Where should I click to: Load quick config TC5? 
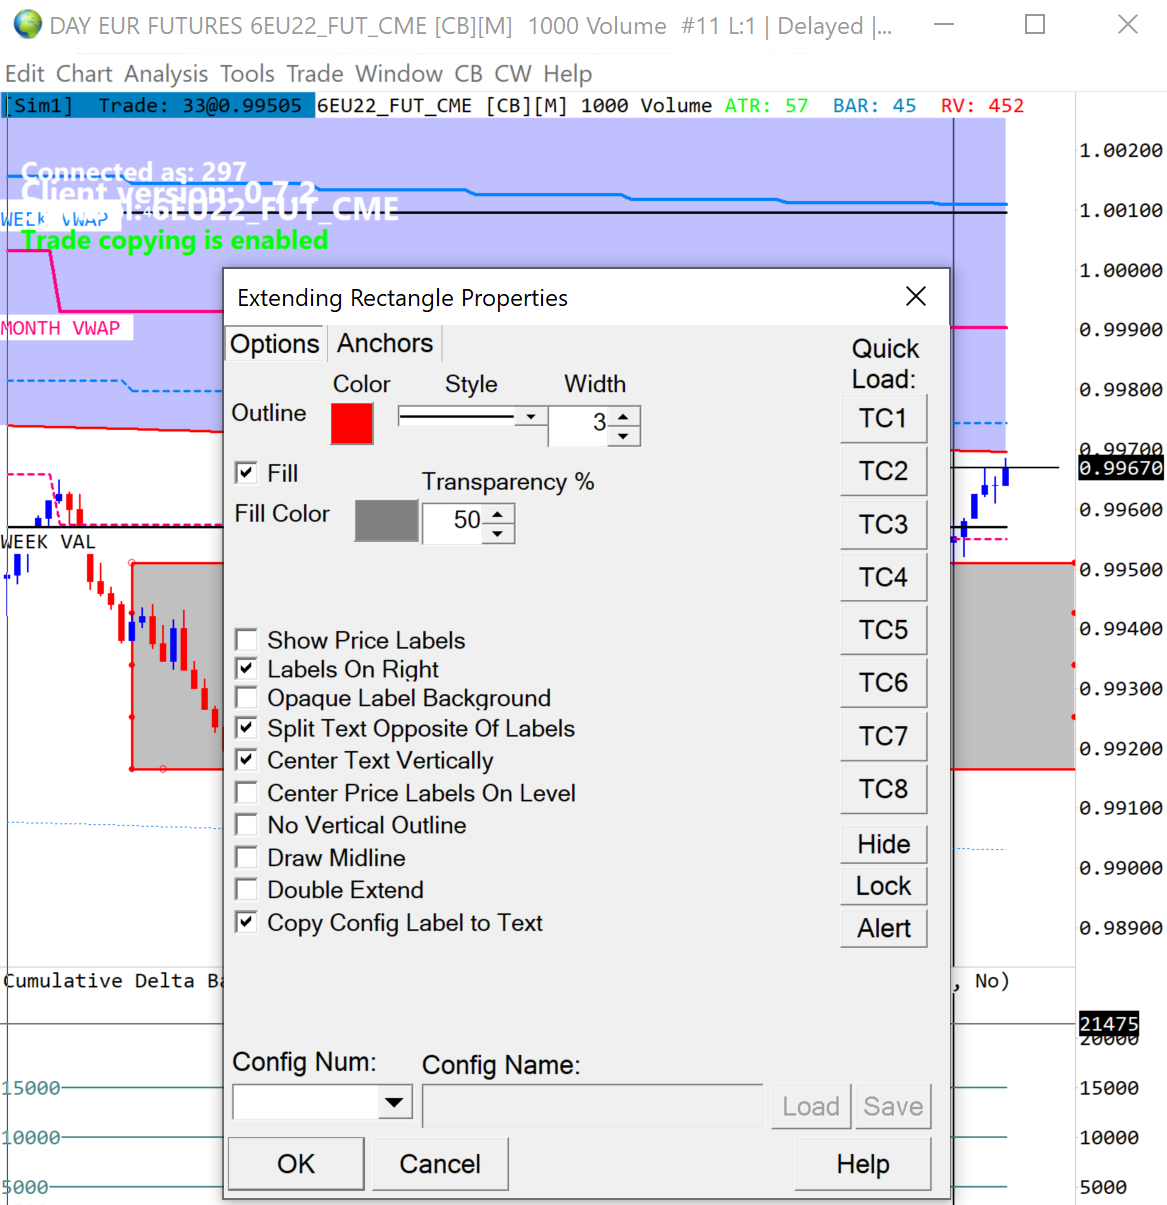coord(884,630)
